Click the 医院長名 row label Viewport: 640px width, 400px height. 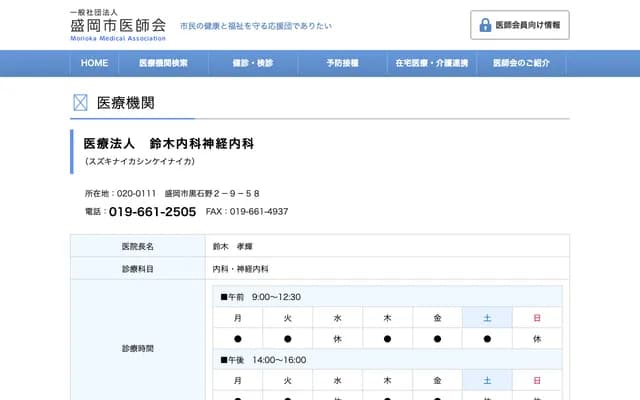[x=137, y=246]
